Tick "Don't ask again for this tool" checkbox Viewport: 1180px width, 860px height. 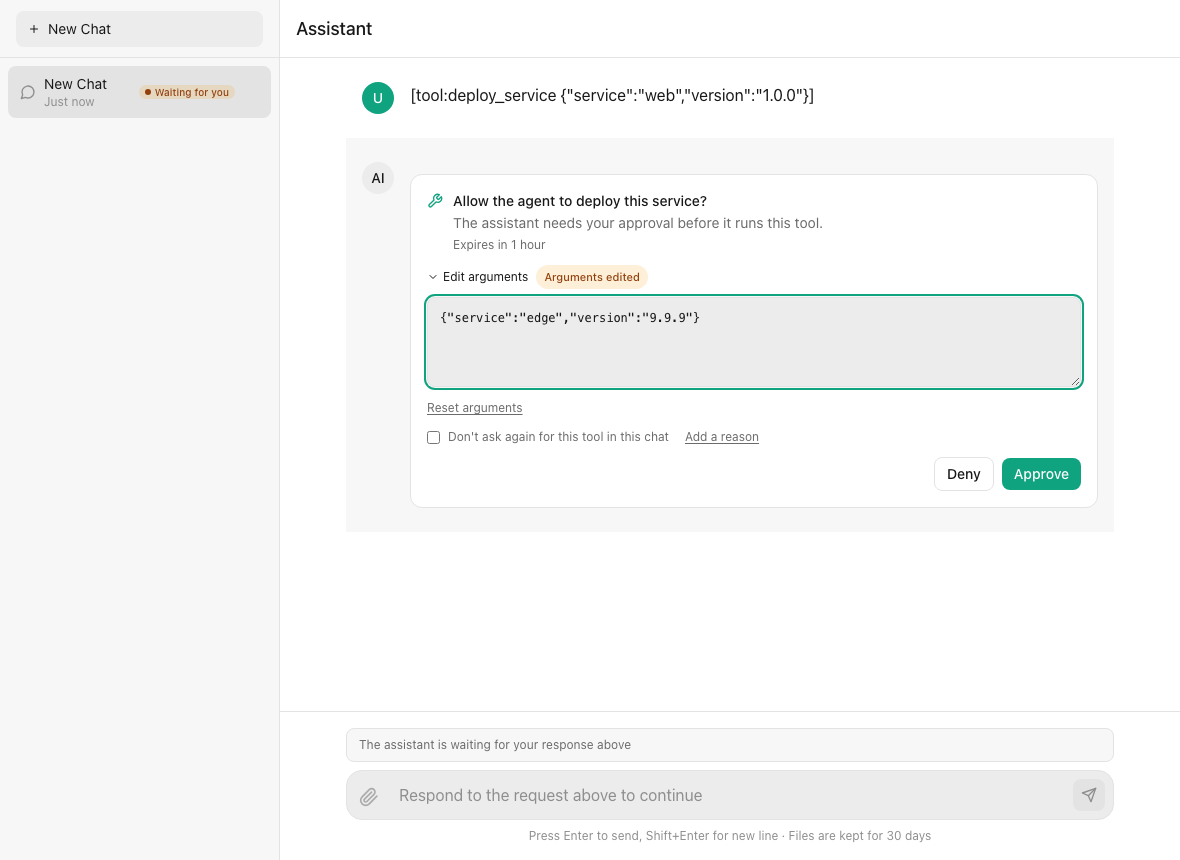pos(433,437)
